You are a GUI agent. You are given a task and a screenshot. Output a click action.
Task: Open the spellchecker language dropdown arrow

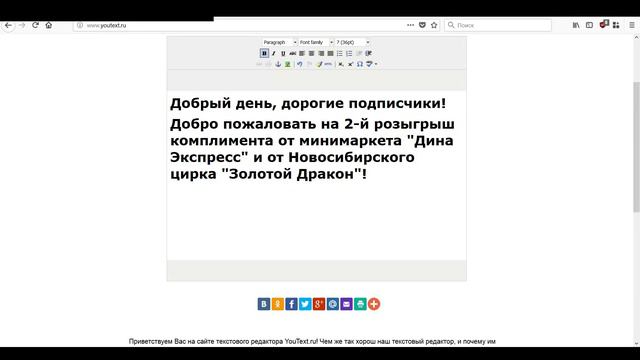376,64
